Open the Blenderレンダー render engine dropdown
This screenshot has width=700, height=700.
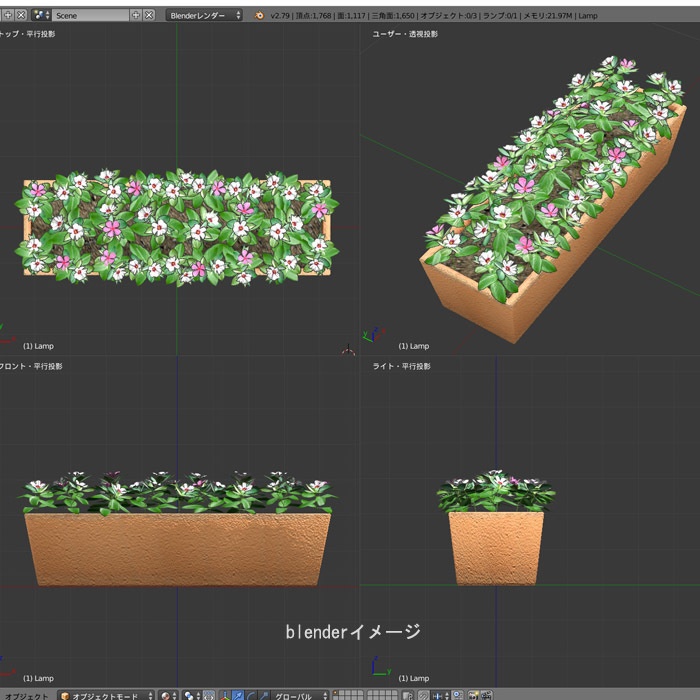[204, 15]
